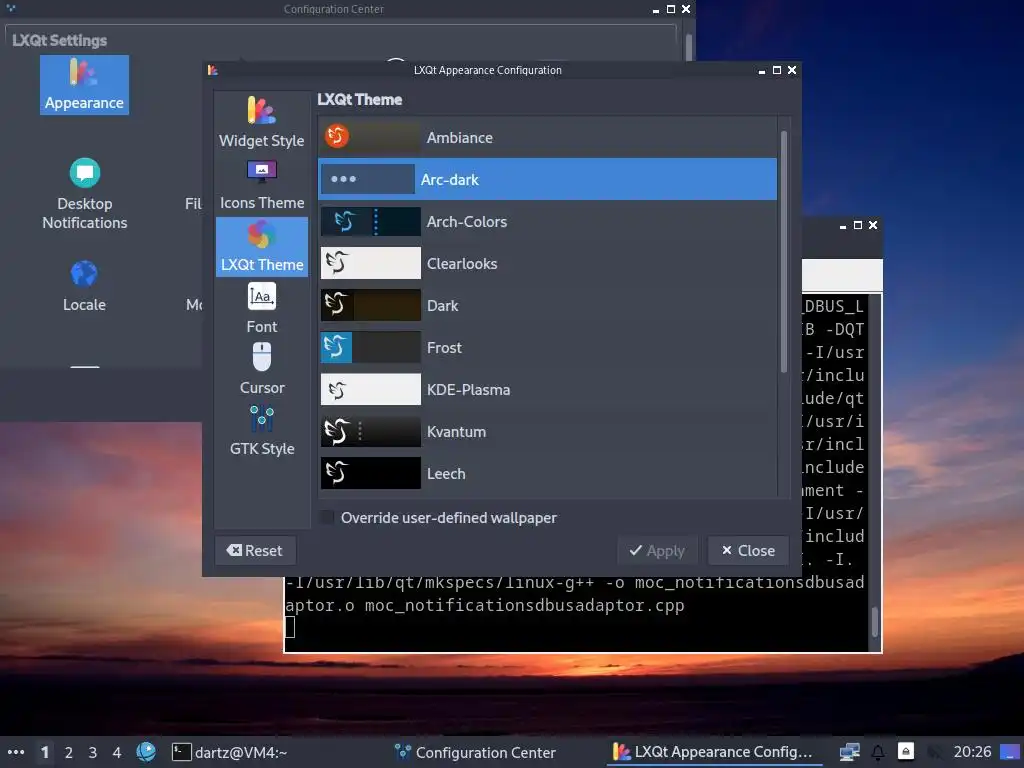Viewport: 1024px width, 768px height.
Task: Select the LXQt Theme section
Action: [x=261, y=247]
